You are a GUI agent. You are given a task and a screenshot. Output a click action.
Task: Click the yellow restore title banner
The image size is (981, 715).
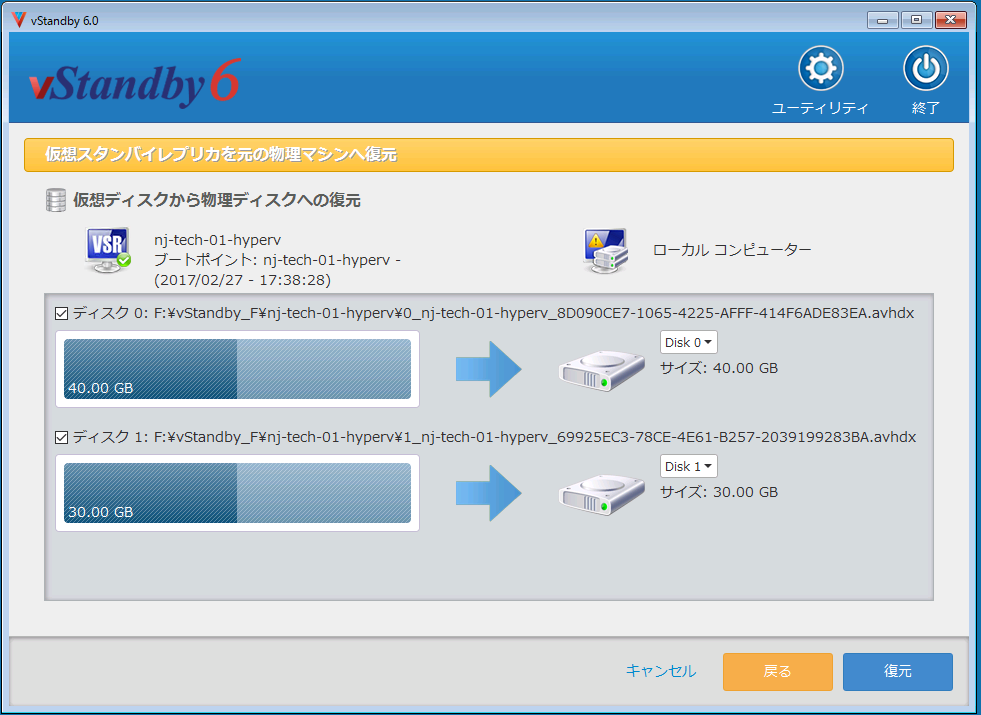point(488,155)
